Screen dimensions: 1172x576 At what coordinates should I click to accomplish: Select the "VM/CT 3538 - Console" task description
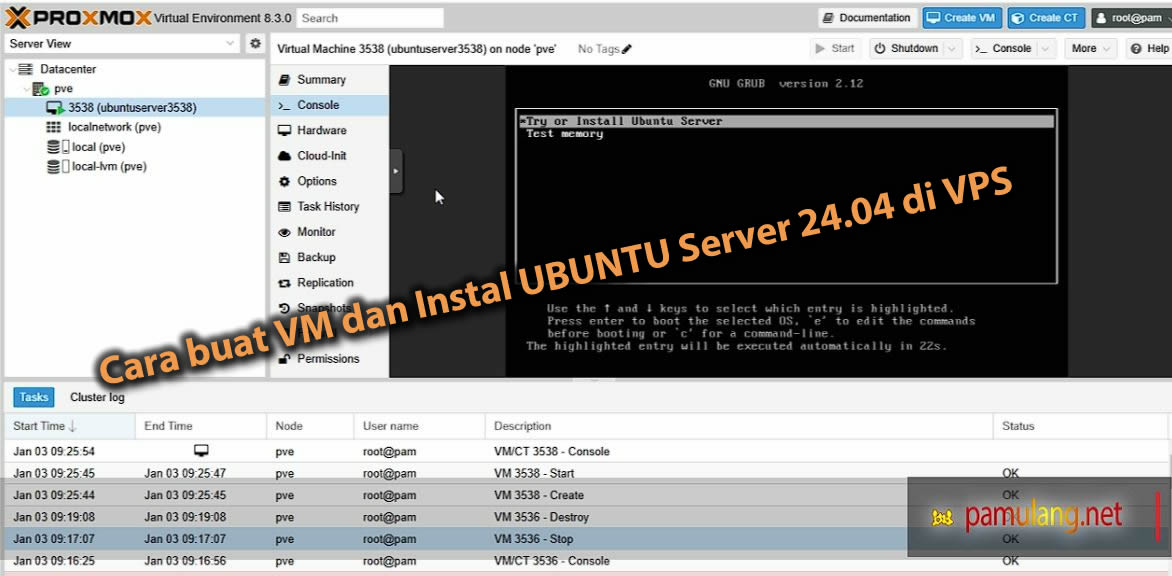[x=552, y=451]
